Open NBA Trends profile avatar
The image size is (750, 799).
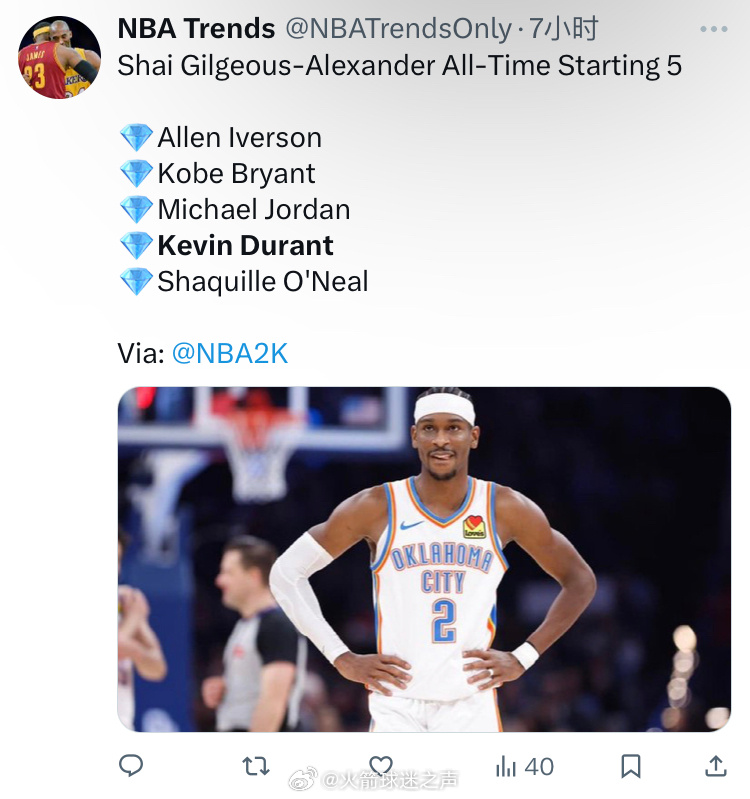tap(59, 57)
